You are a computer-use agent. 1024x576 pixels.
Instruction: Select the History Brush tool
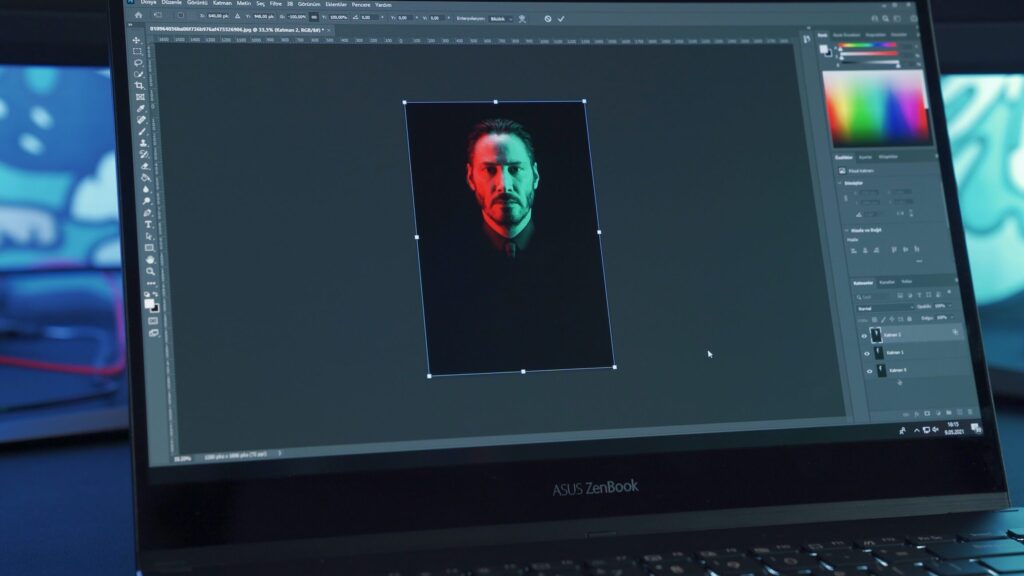(144, 154)
